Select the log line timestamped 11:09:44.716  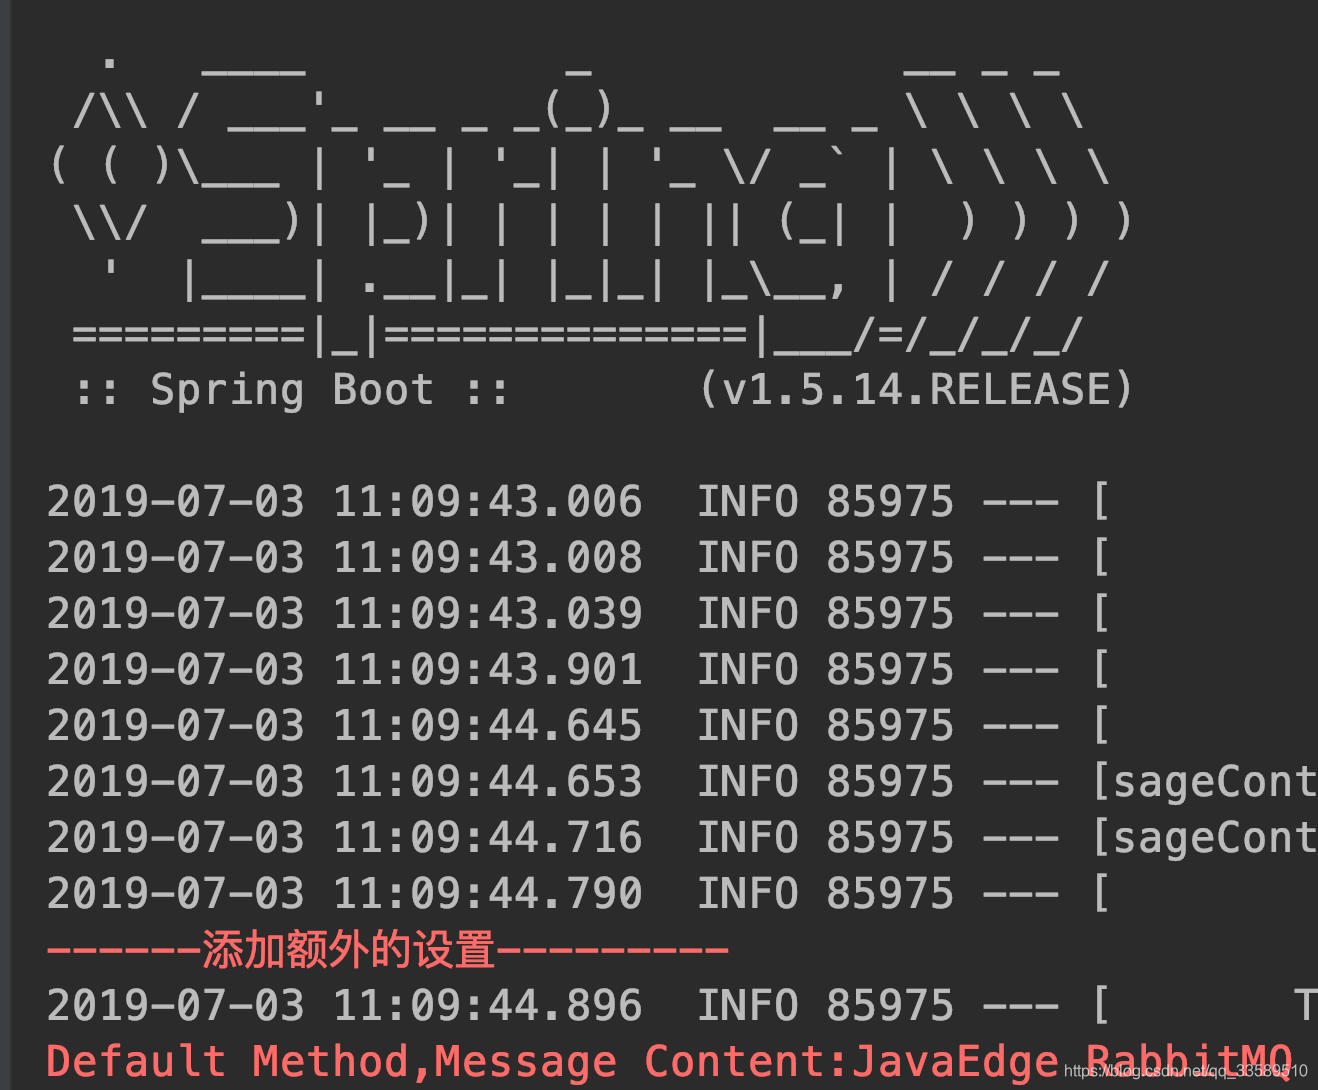point(682,838)
